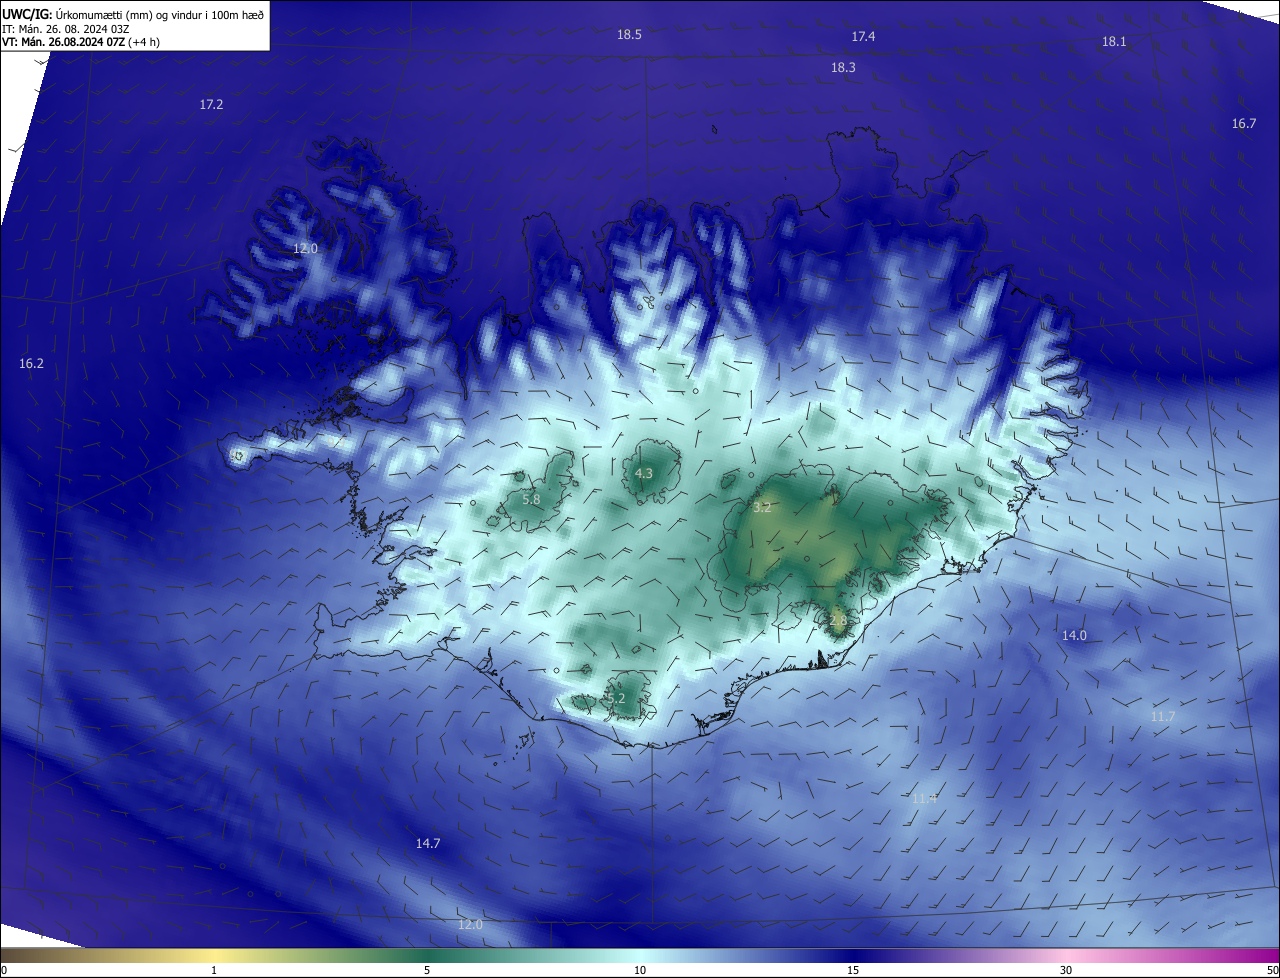
Task: Click the 11.4 value south of Iceland
Action: click(924, 799)
